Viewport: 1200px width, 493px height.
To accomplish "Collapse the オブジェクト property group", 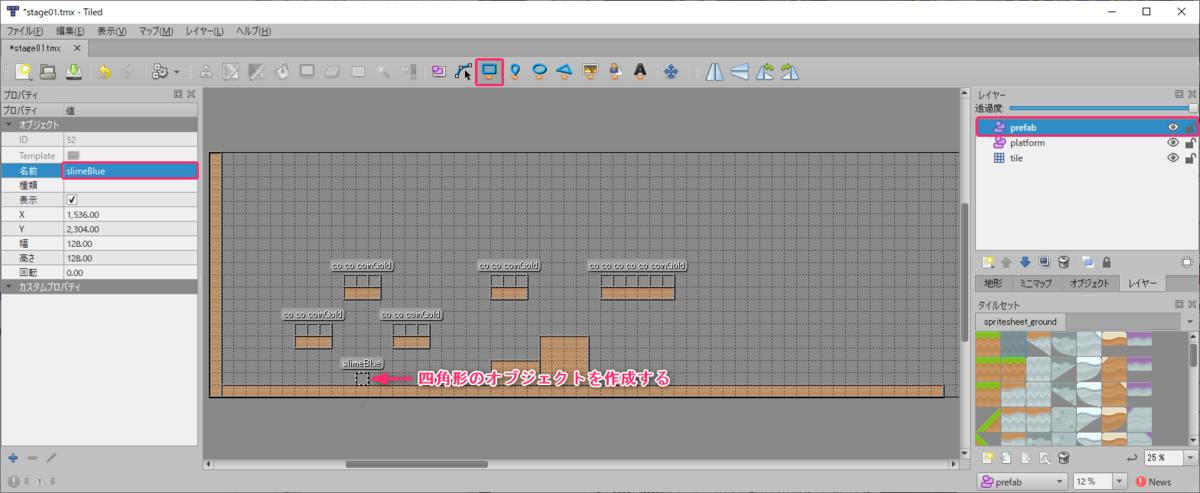I will [x=9, y=125].
